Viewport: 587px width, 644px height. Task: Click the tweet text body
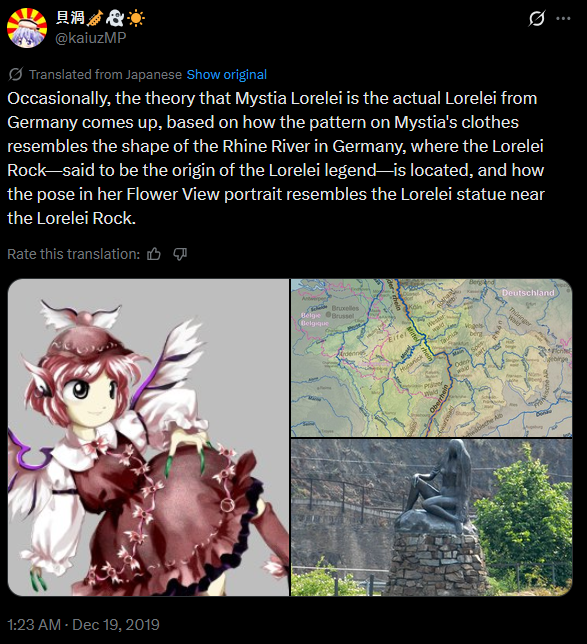click(x=276, y=158)
